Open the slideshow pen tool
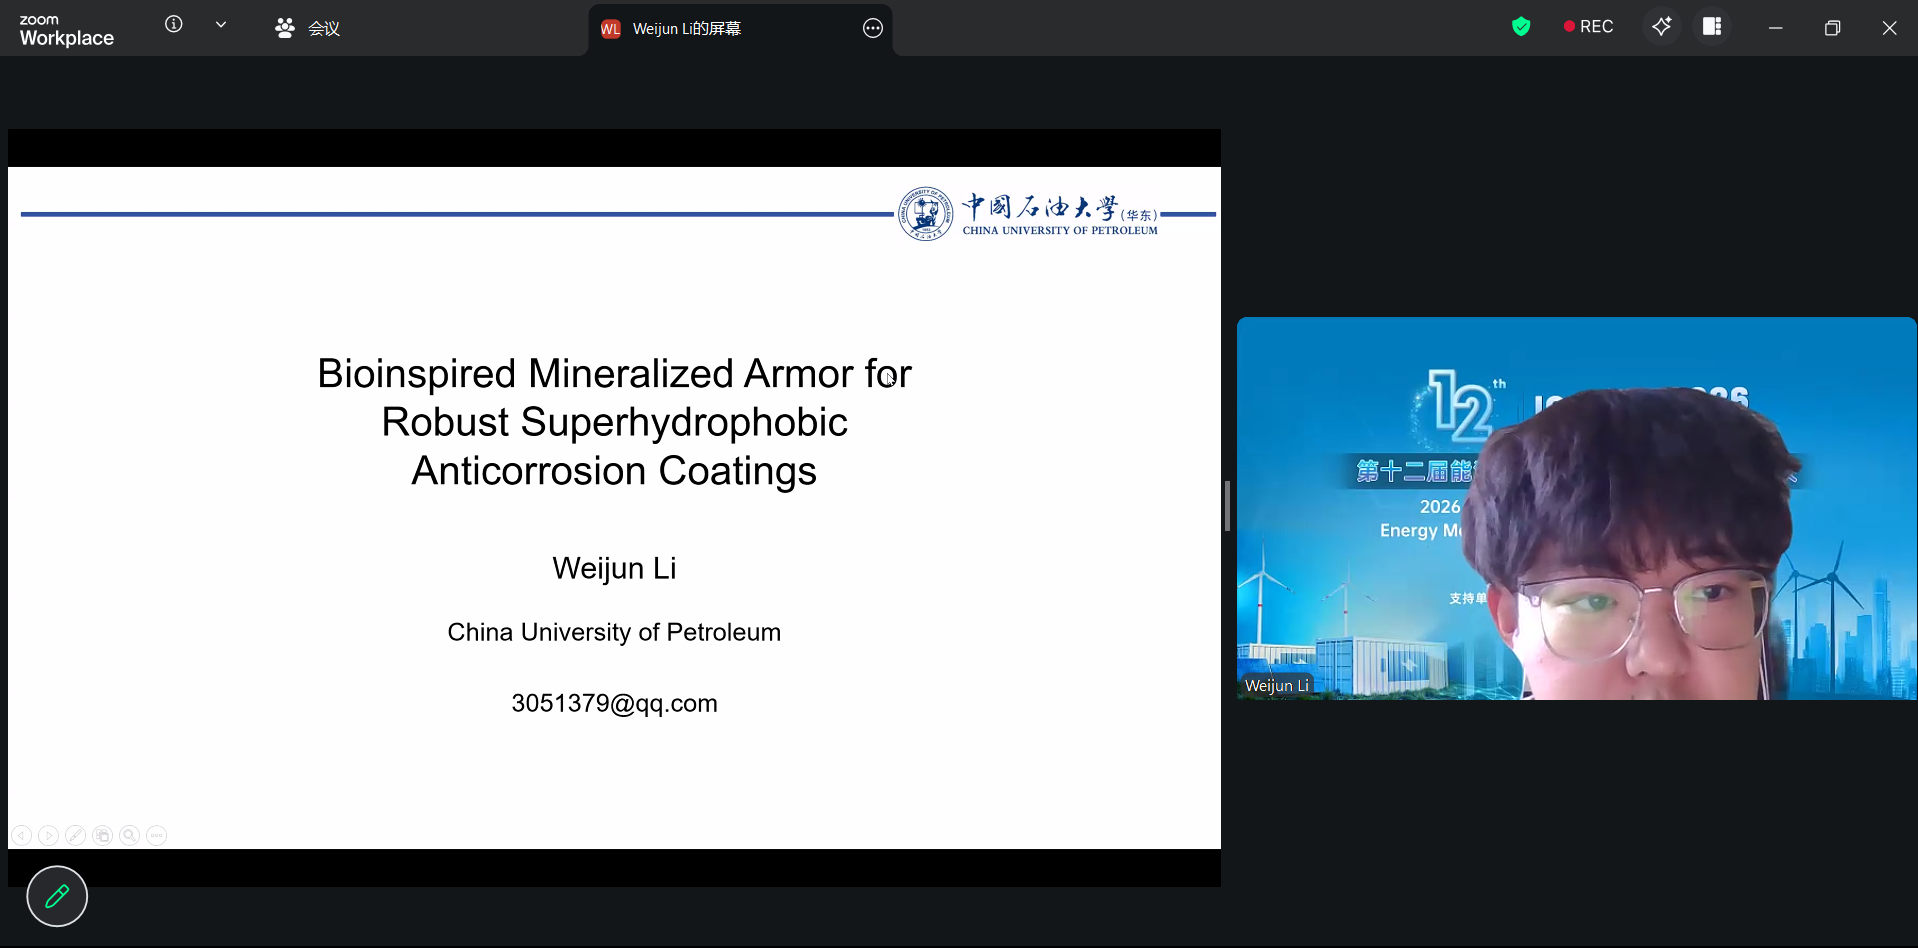The width and height of the screenshot is (1918, 948). coord(75,835)
